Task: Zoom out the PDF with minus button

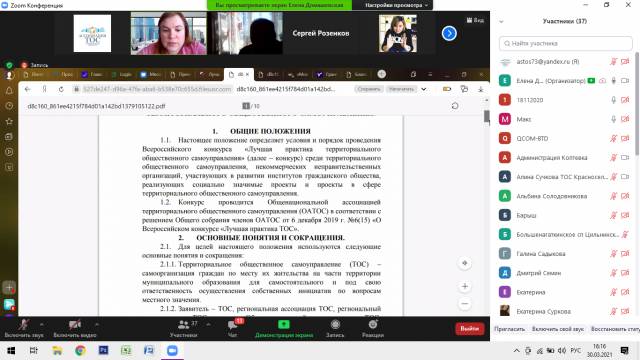Action: pyautogui.click(x=464, y=304)
